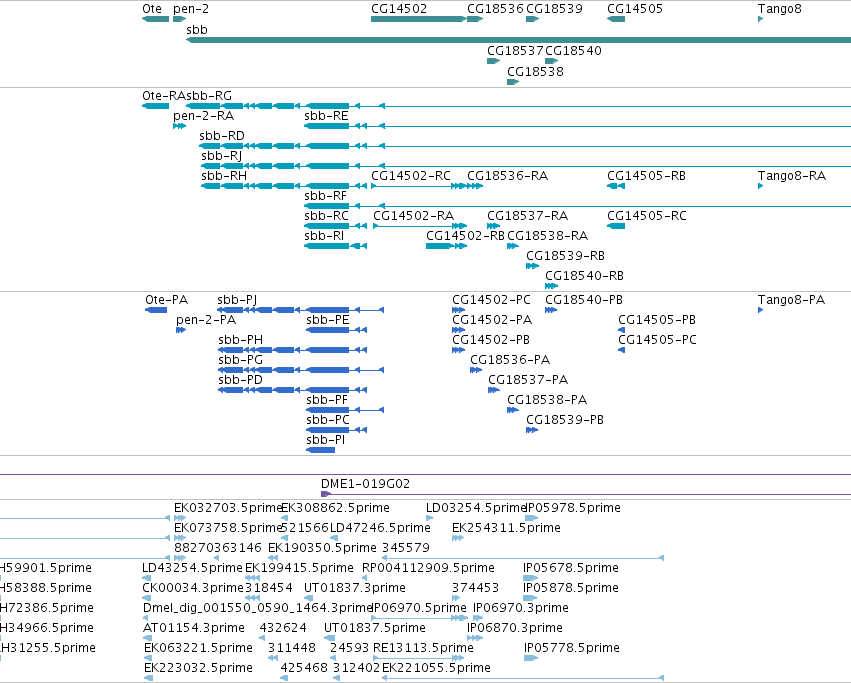This screenshot has height=683, width=851.
Task: Select the CG14505-RB transcript
Action: tap(616, 186)
